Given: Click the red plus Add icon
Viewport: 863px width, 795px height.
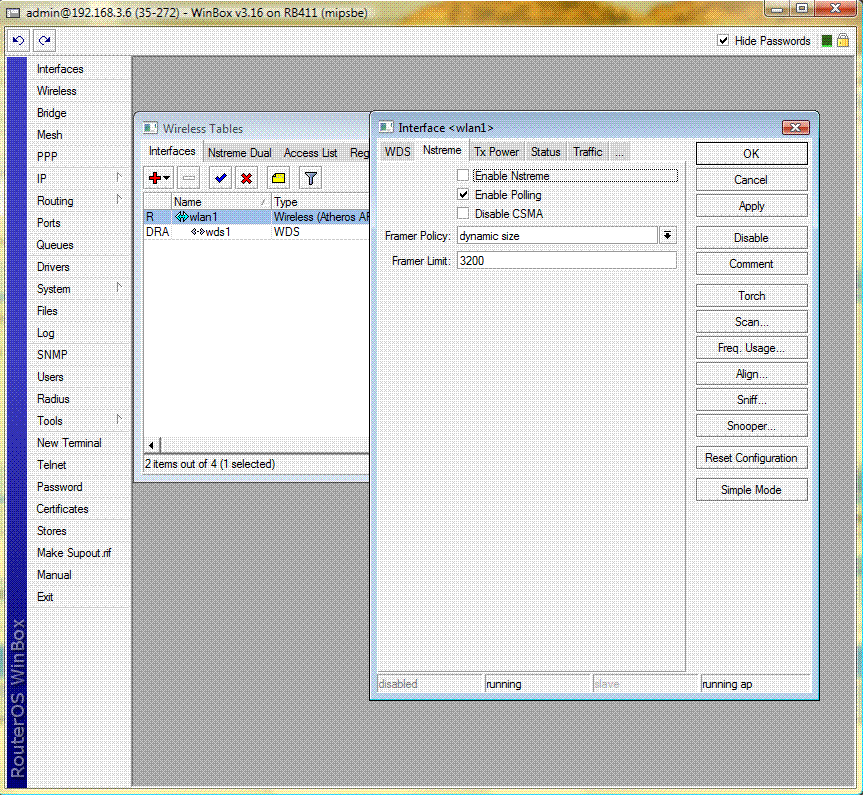Looking at the screenshot, I should click(155, 178).
